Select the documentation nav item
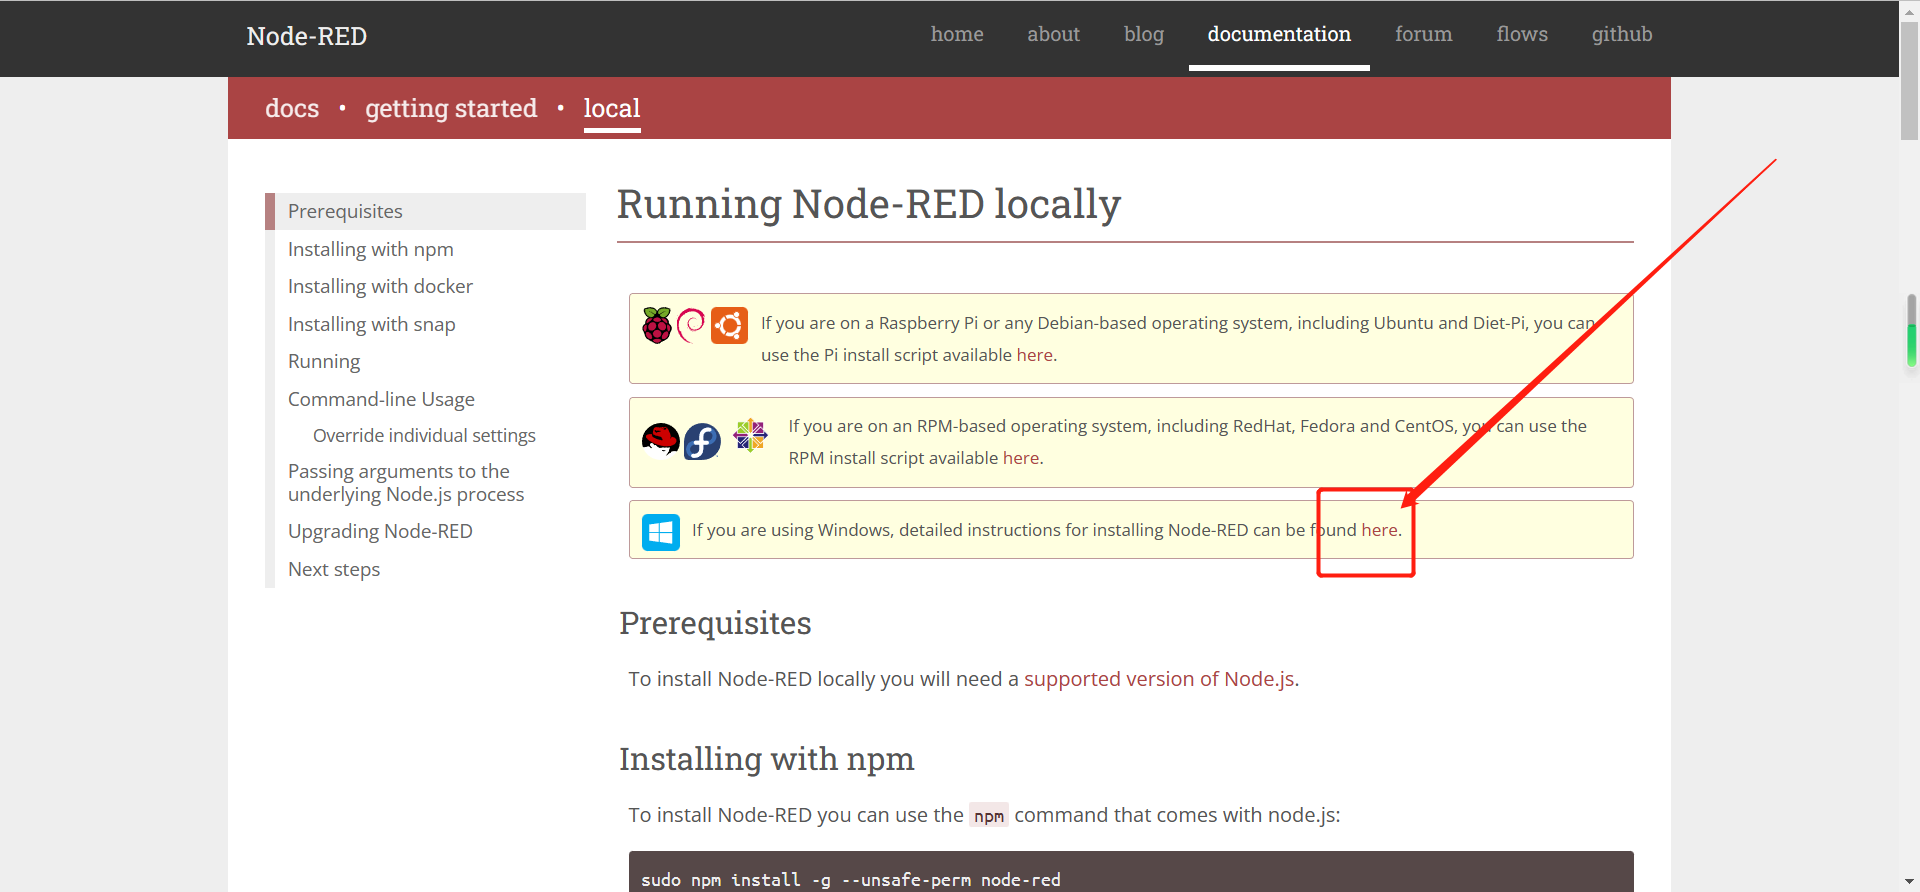The height and width of the screenshot is (892, 1920). [x=1279, y=34]
